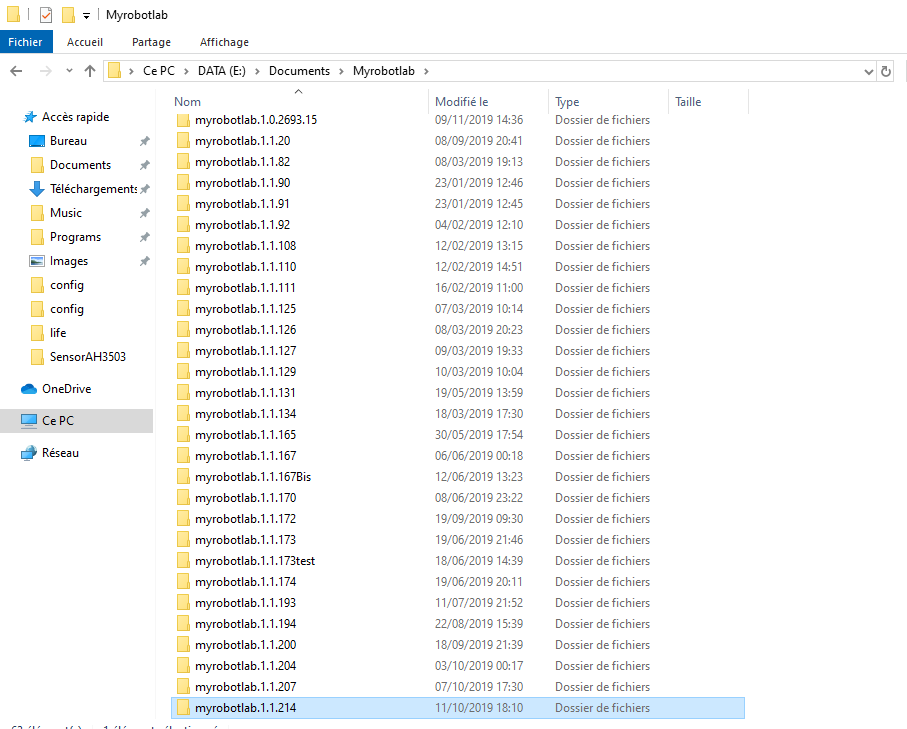Switch to the Partage ribbon tab

tap(152, 42)
